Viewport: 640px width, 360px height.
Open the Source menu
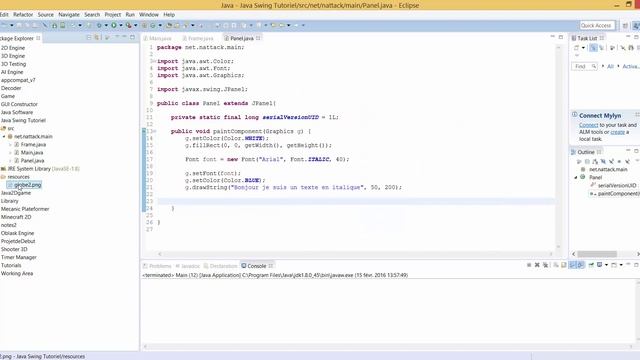pyautogui.click(x=46, y=14)
